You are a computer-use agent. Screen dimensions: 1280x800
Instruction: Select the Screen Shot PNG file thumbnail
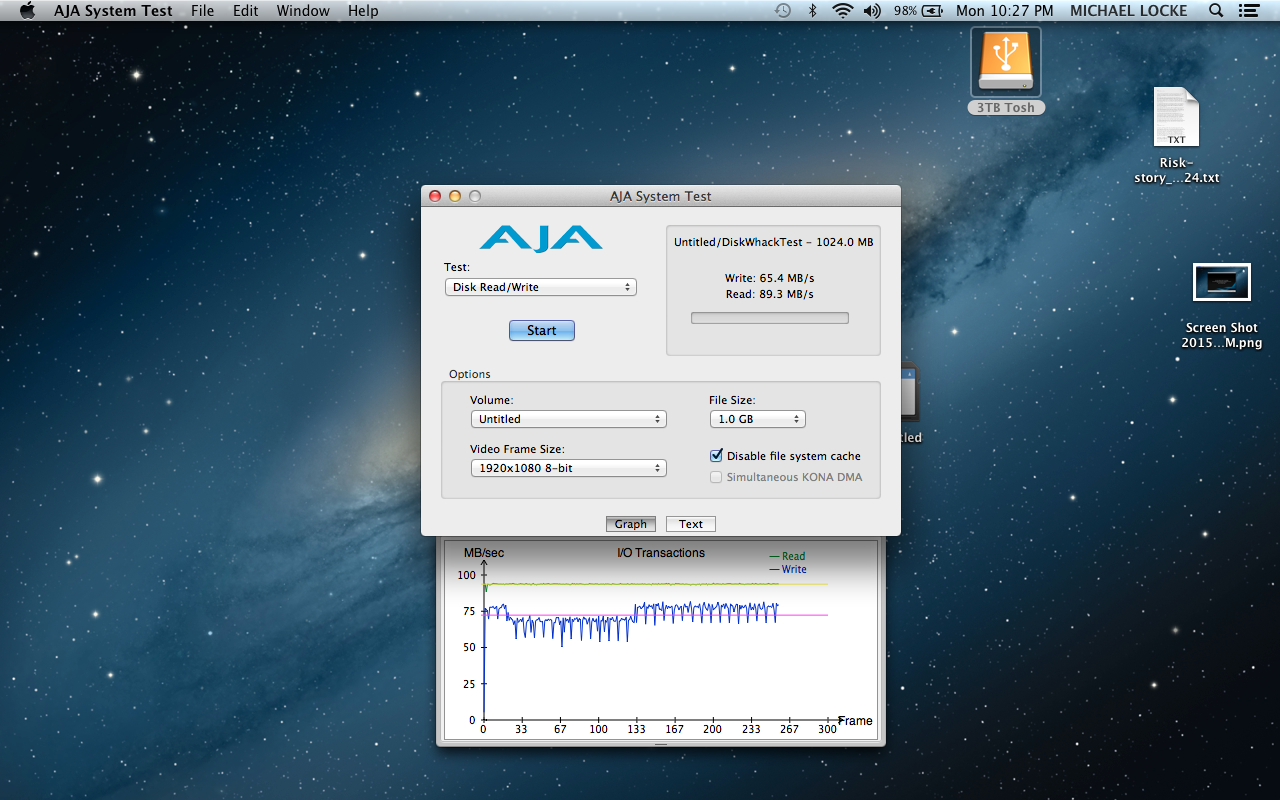[x=1221, y=282]
